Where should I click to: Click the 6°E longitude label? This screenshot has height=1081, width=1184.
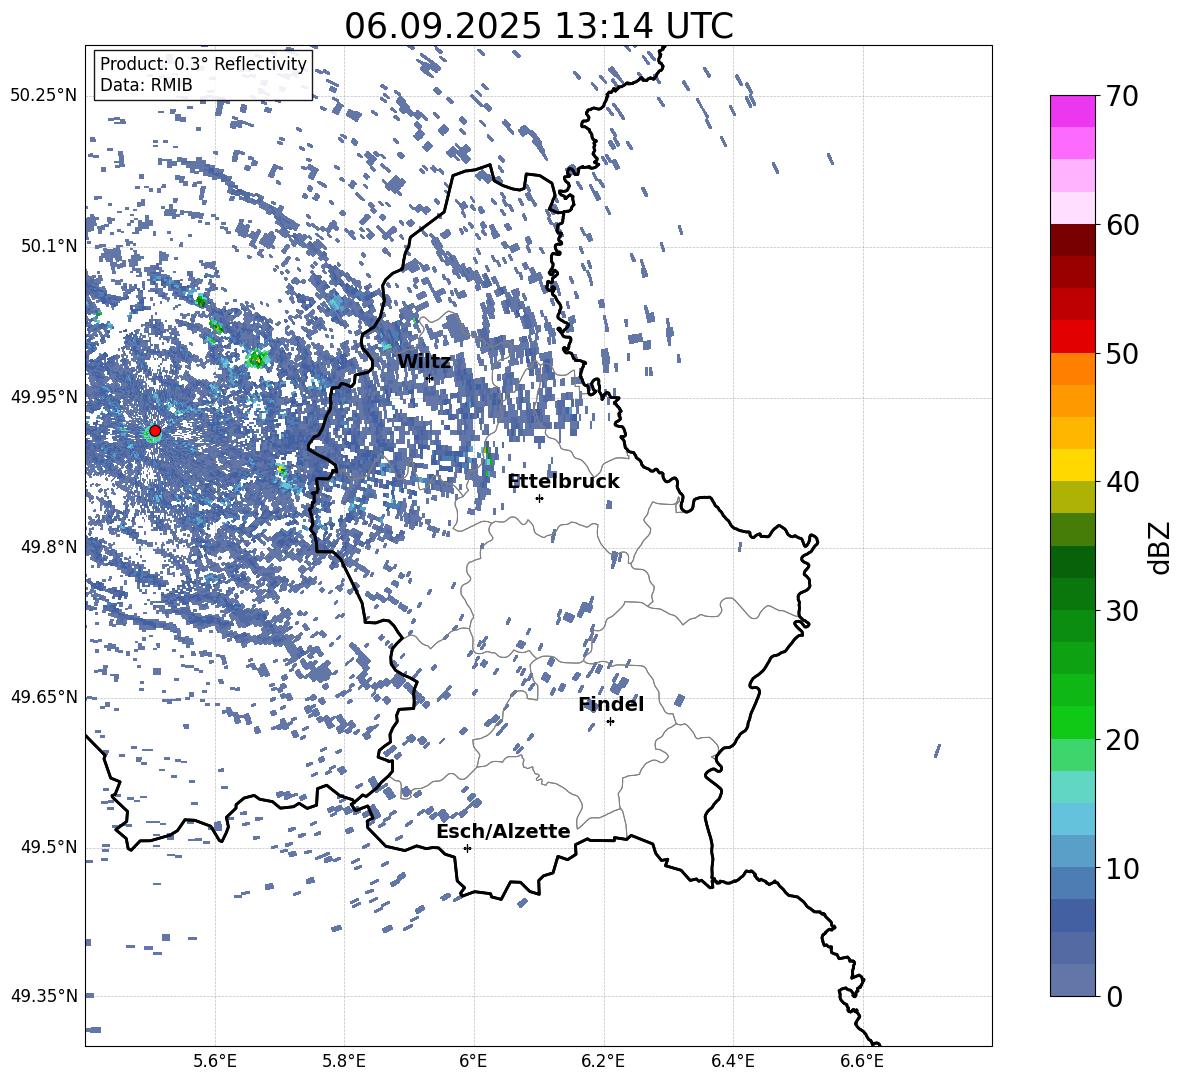pos(474,1061)
